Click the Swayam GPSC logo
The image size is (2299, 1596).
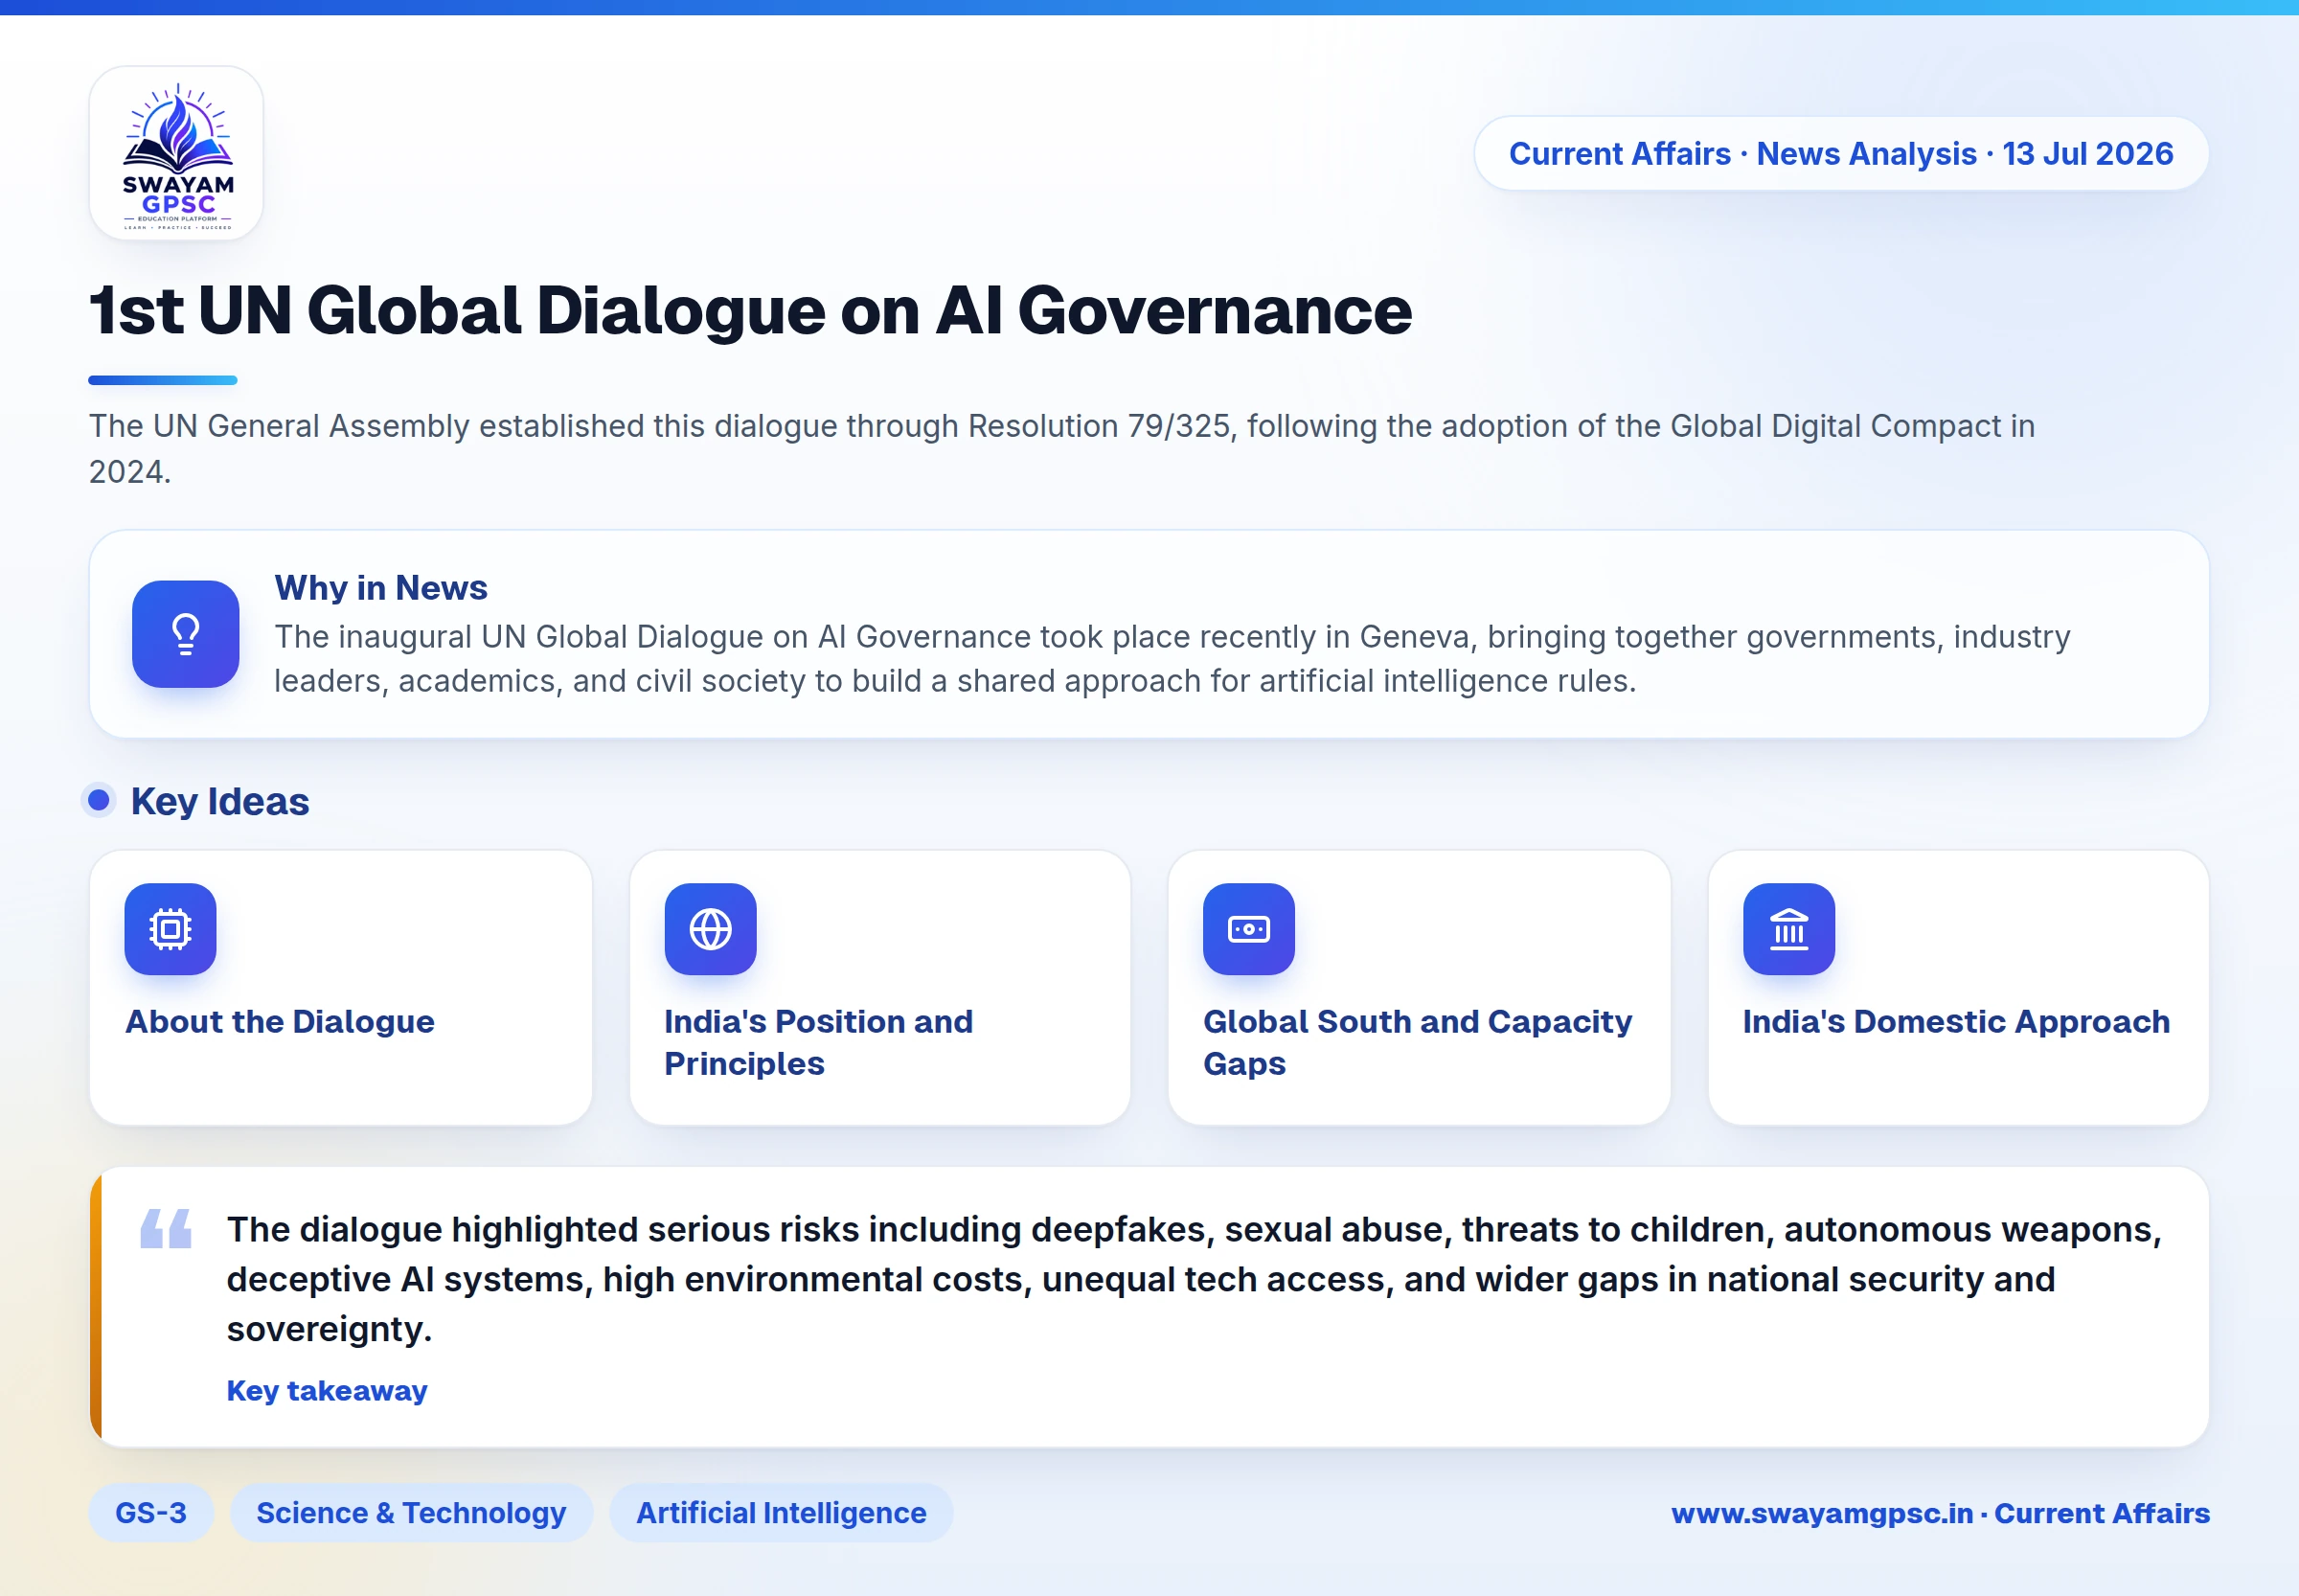[x=176, y=153]
